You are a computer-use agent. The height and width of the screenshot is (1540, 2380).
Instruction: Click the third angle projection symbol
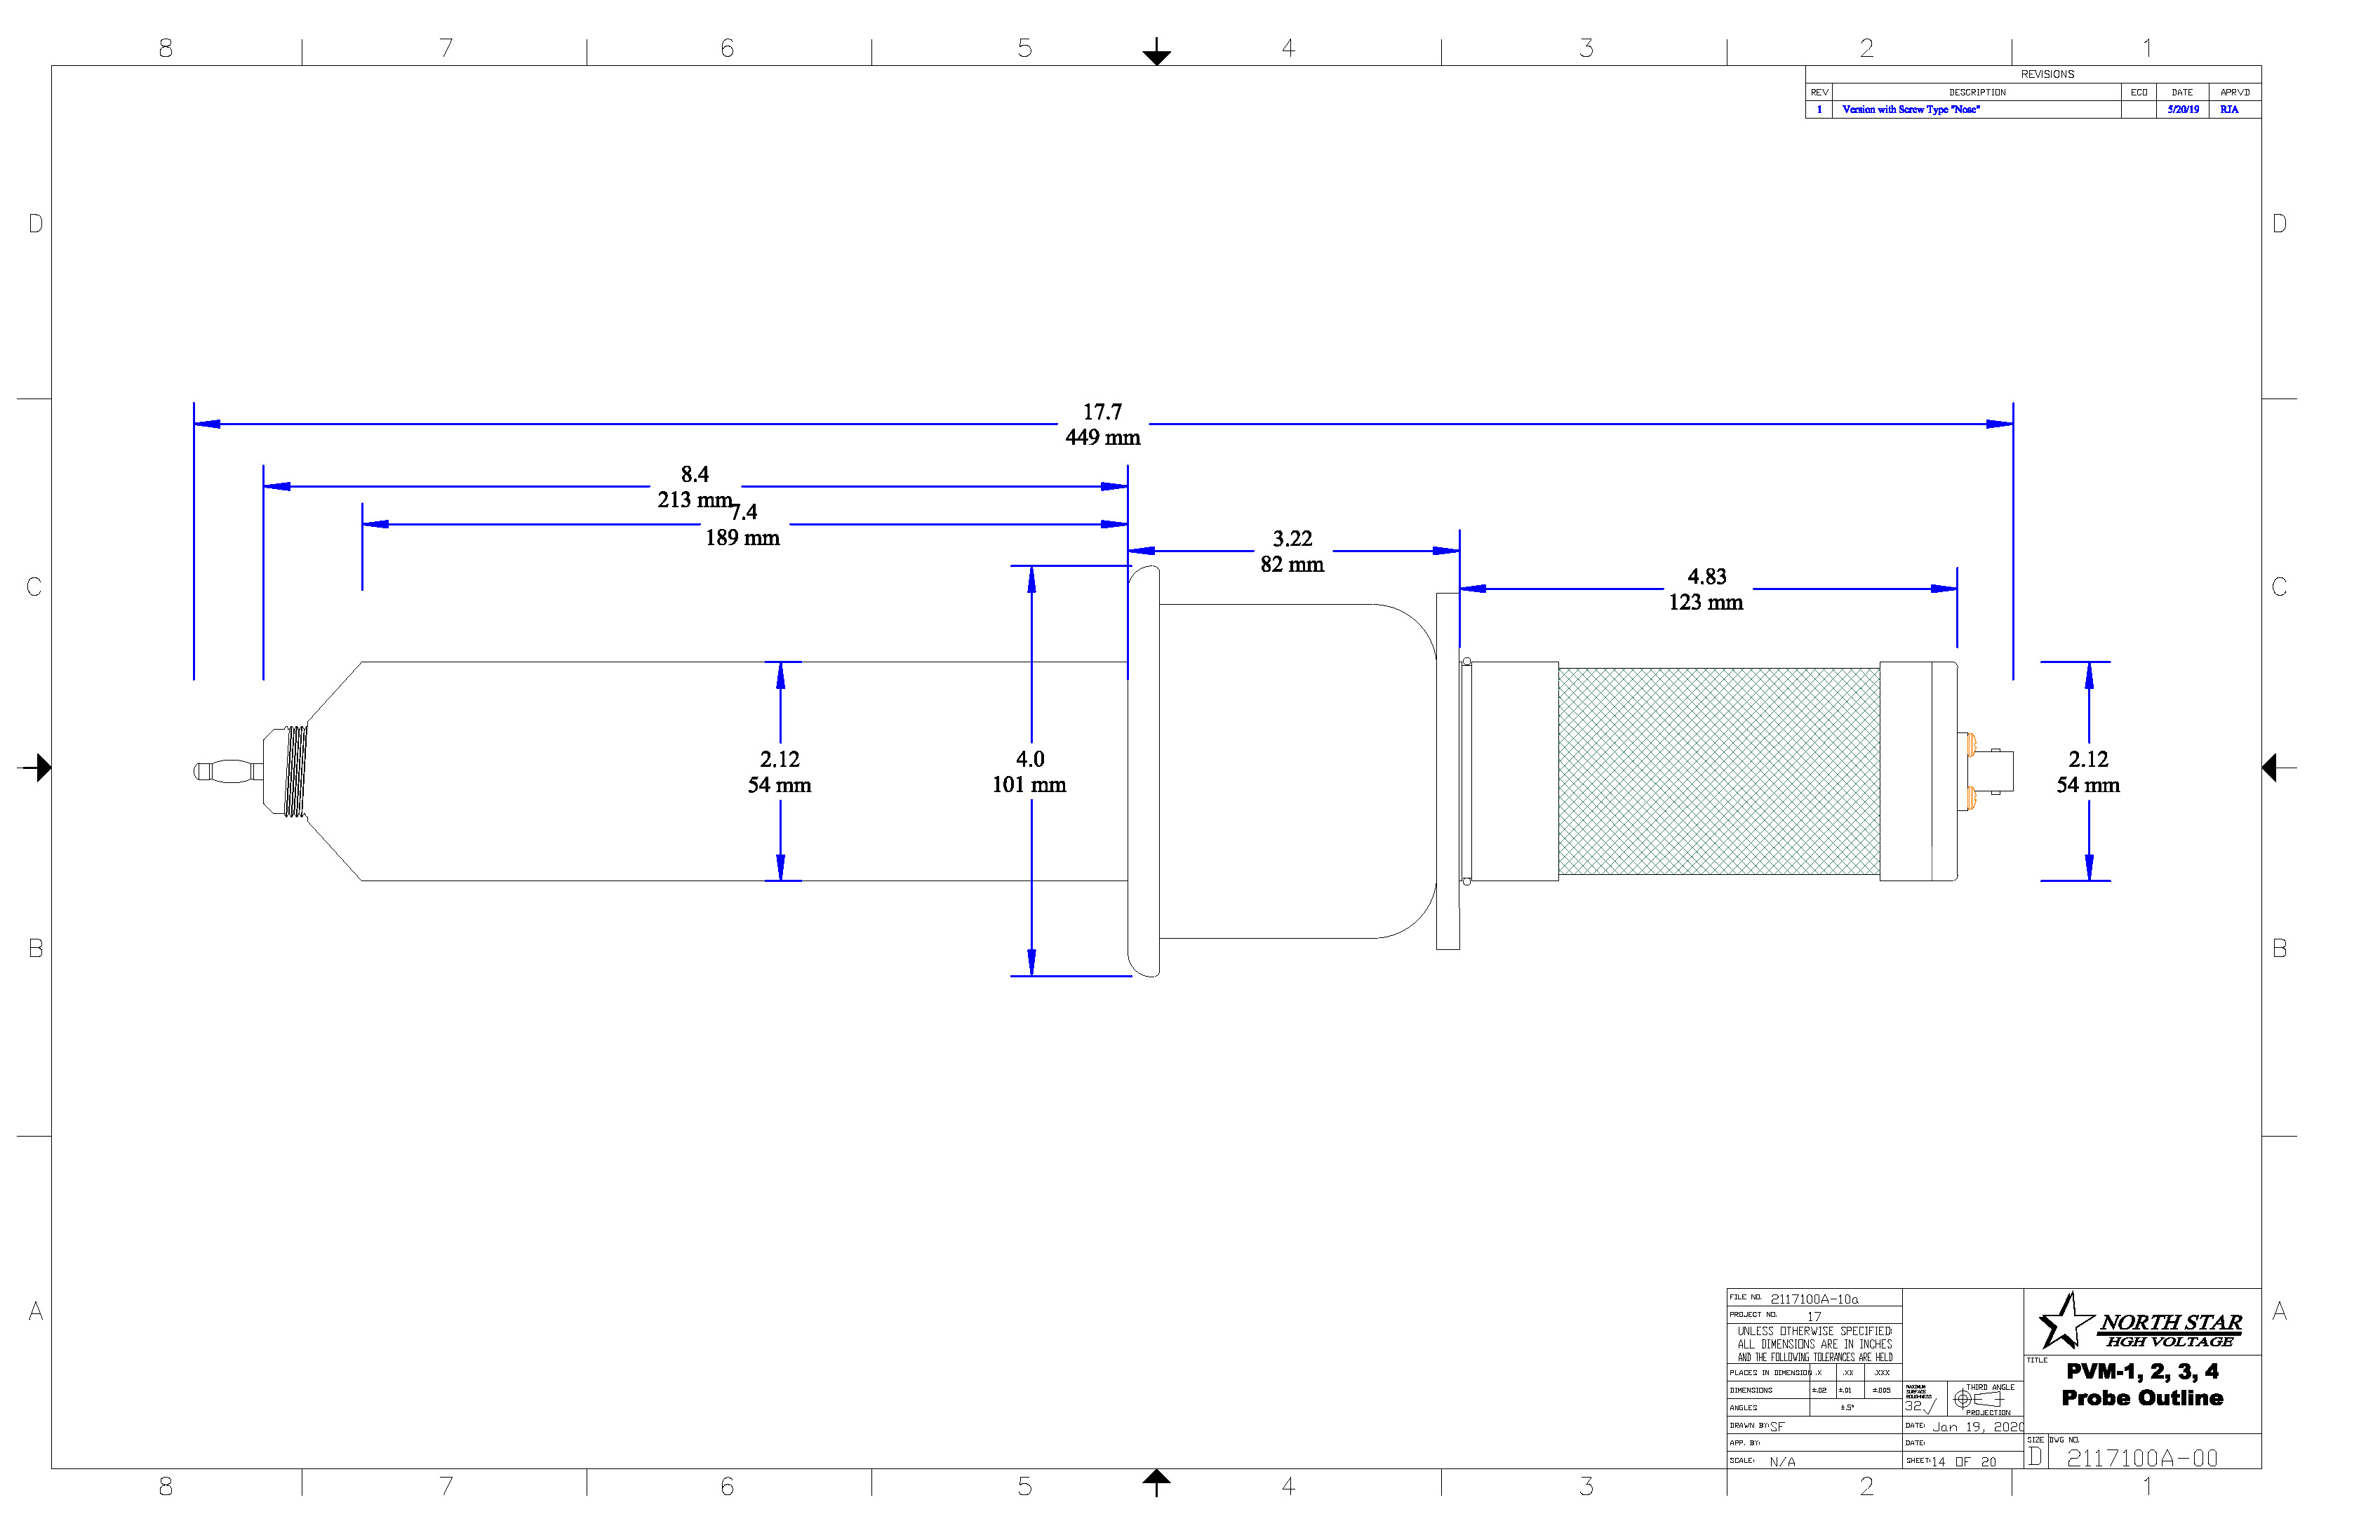[x=1977, y=1399]
